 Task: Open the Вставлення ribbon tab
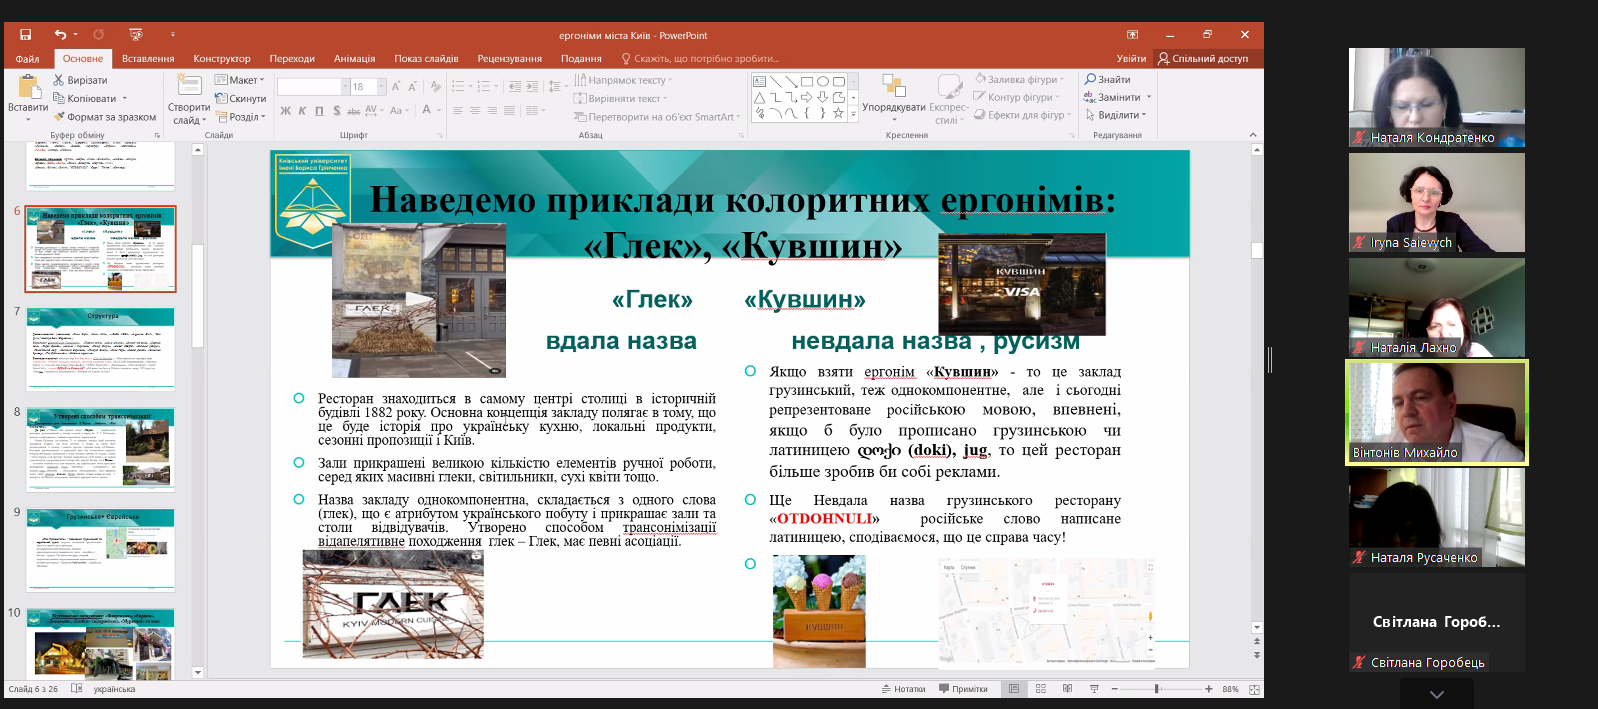148,59
